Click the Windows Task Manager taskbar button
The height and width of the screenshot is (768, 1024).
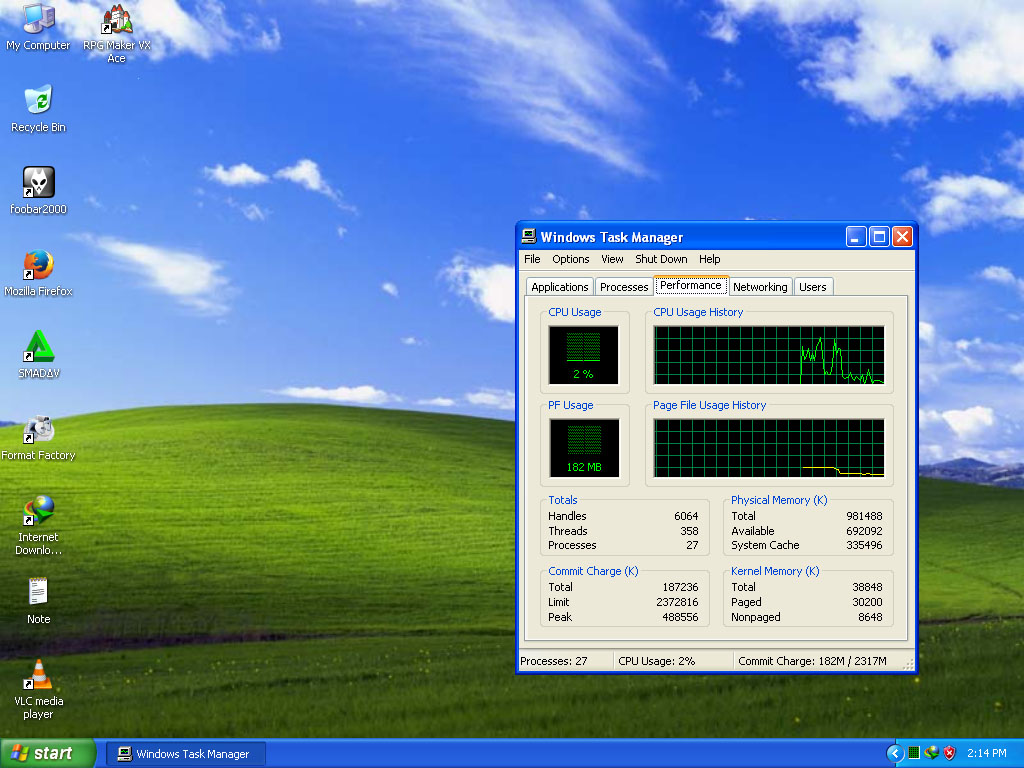186,754
